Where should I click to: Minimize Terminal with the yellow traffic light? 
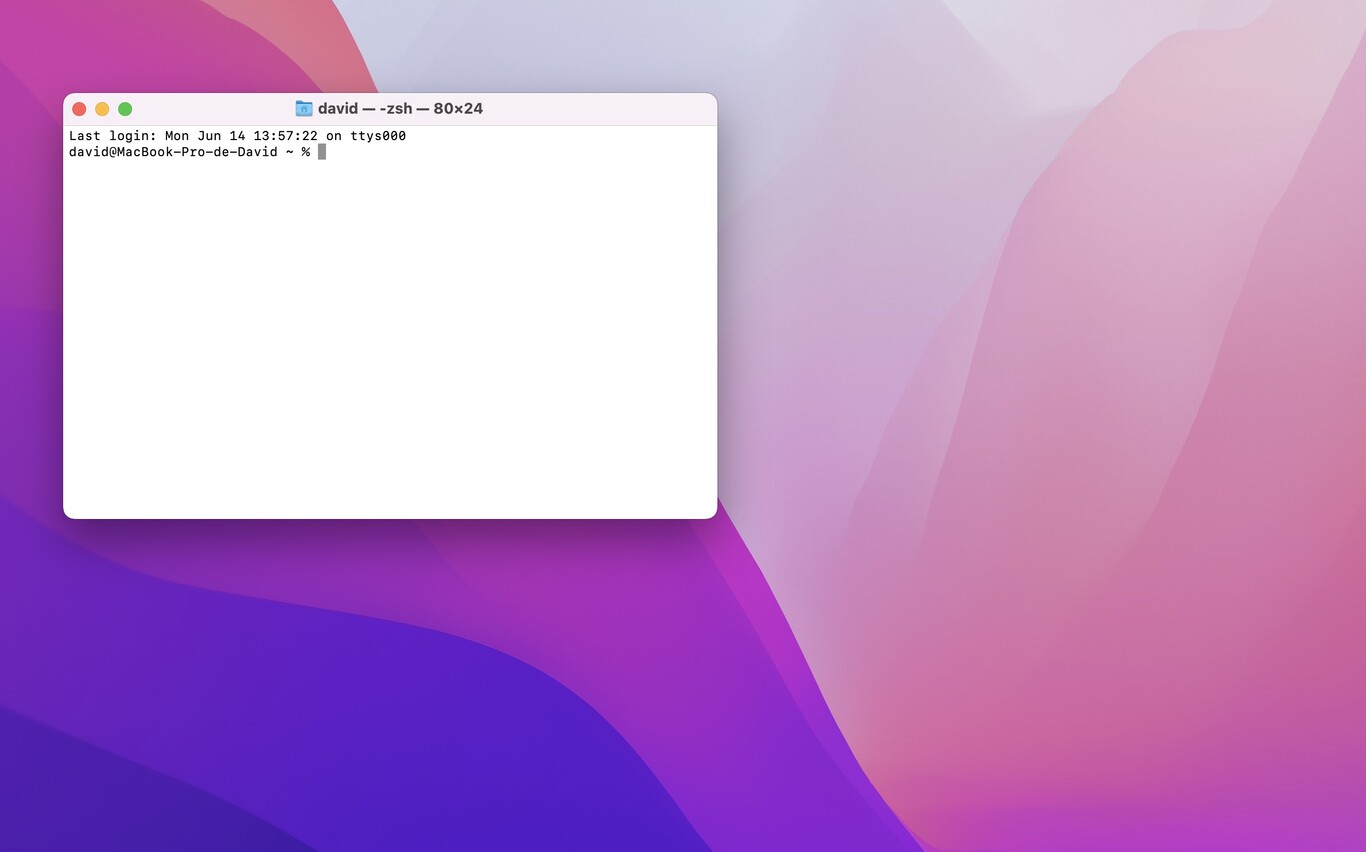point(102,108)
